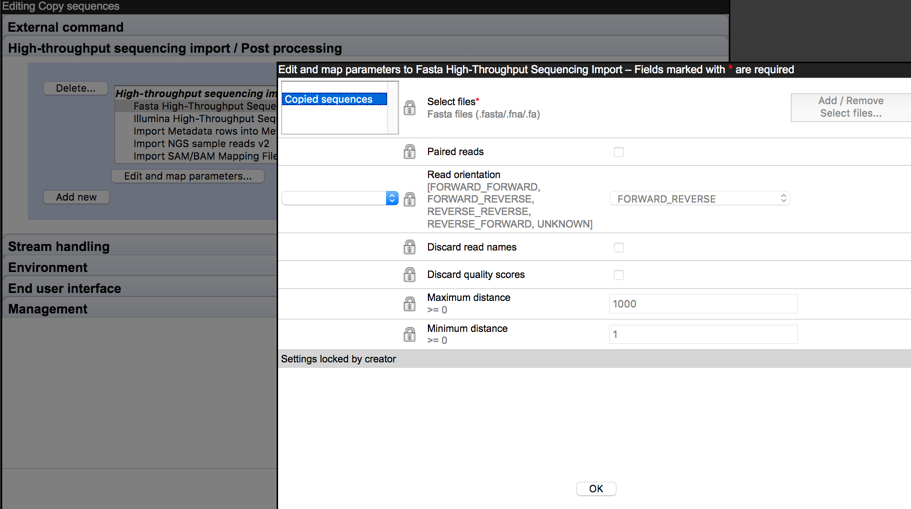This screenshot has width=911, height=509.
Task: Click the Maximum distance field showing 1000
Action: 703,304
